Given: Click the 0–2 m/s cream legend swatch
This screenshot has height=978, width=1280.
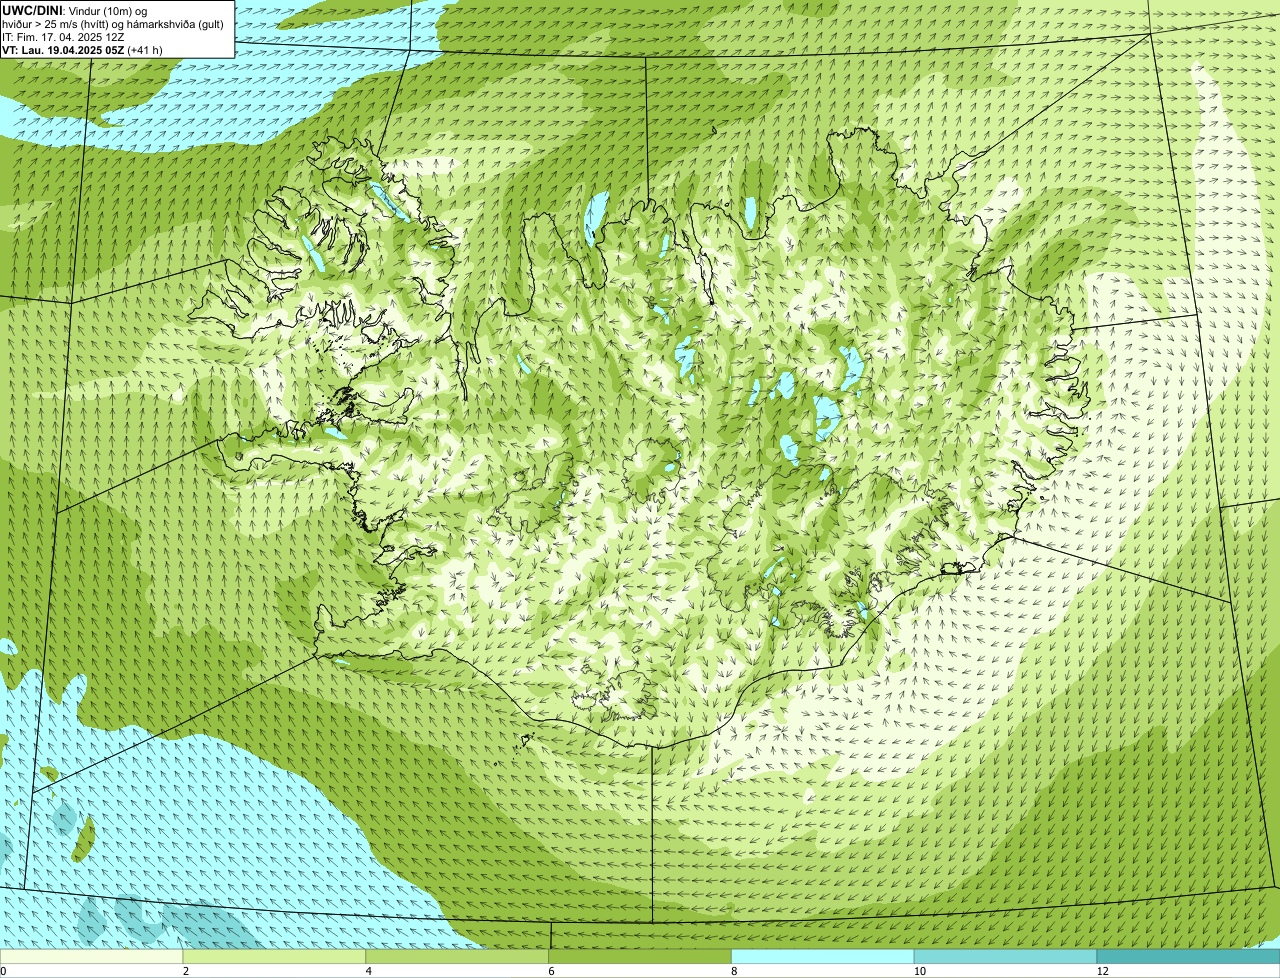Looking at the screenshot, I should (x=92, y=957).
